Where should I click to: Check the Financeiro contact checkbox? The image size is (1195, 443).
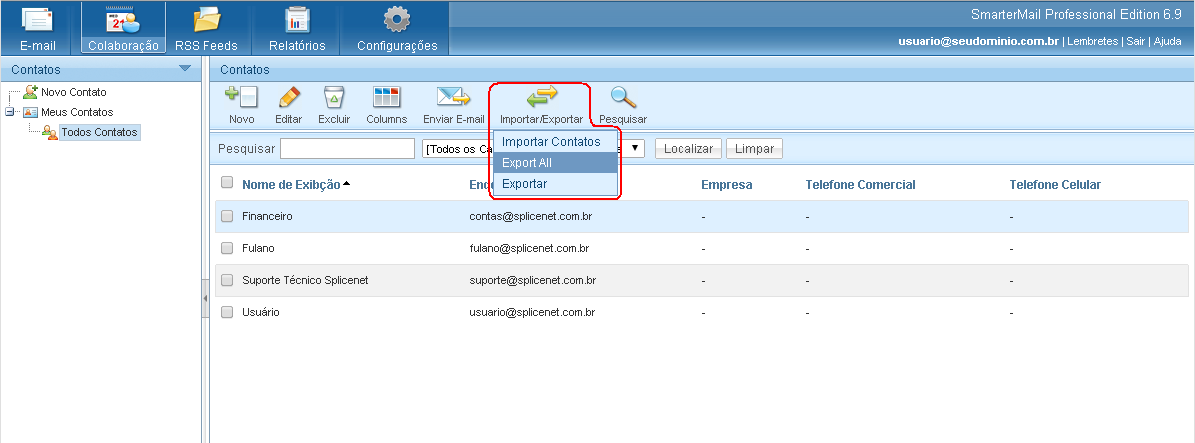click(227, 216)
